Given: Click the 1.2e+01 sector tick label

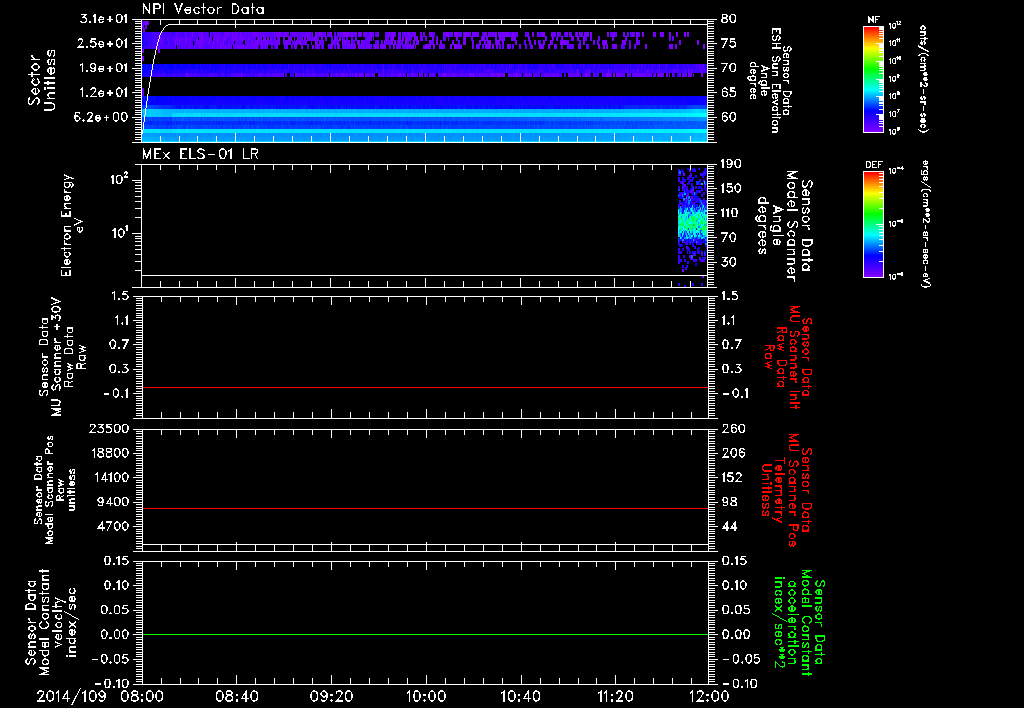Looking at the screenshot, I should [104, 93].
